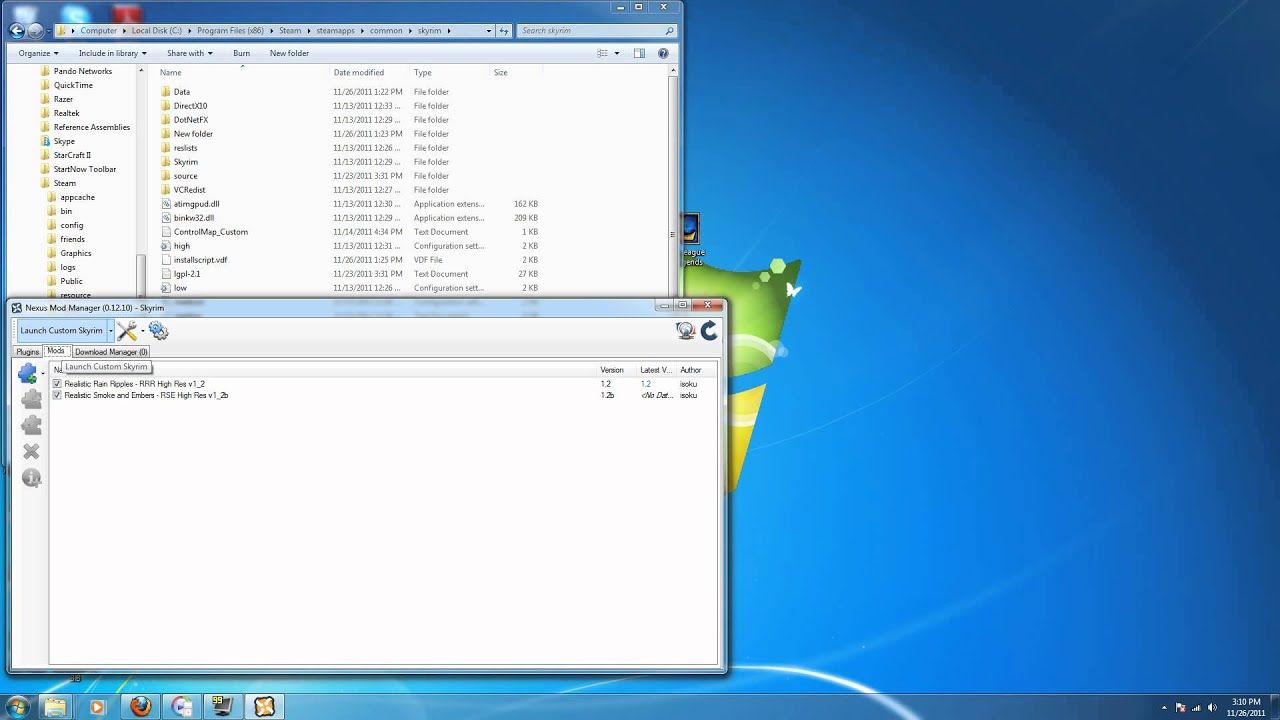Open the Include in library dropdown
The height and width of the screenshot is (720, 1280).
pos(112,53)
